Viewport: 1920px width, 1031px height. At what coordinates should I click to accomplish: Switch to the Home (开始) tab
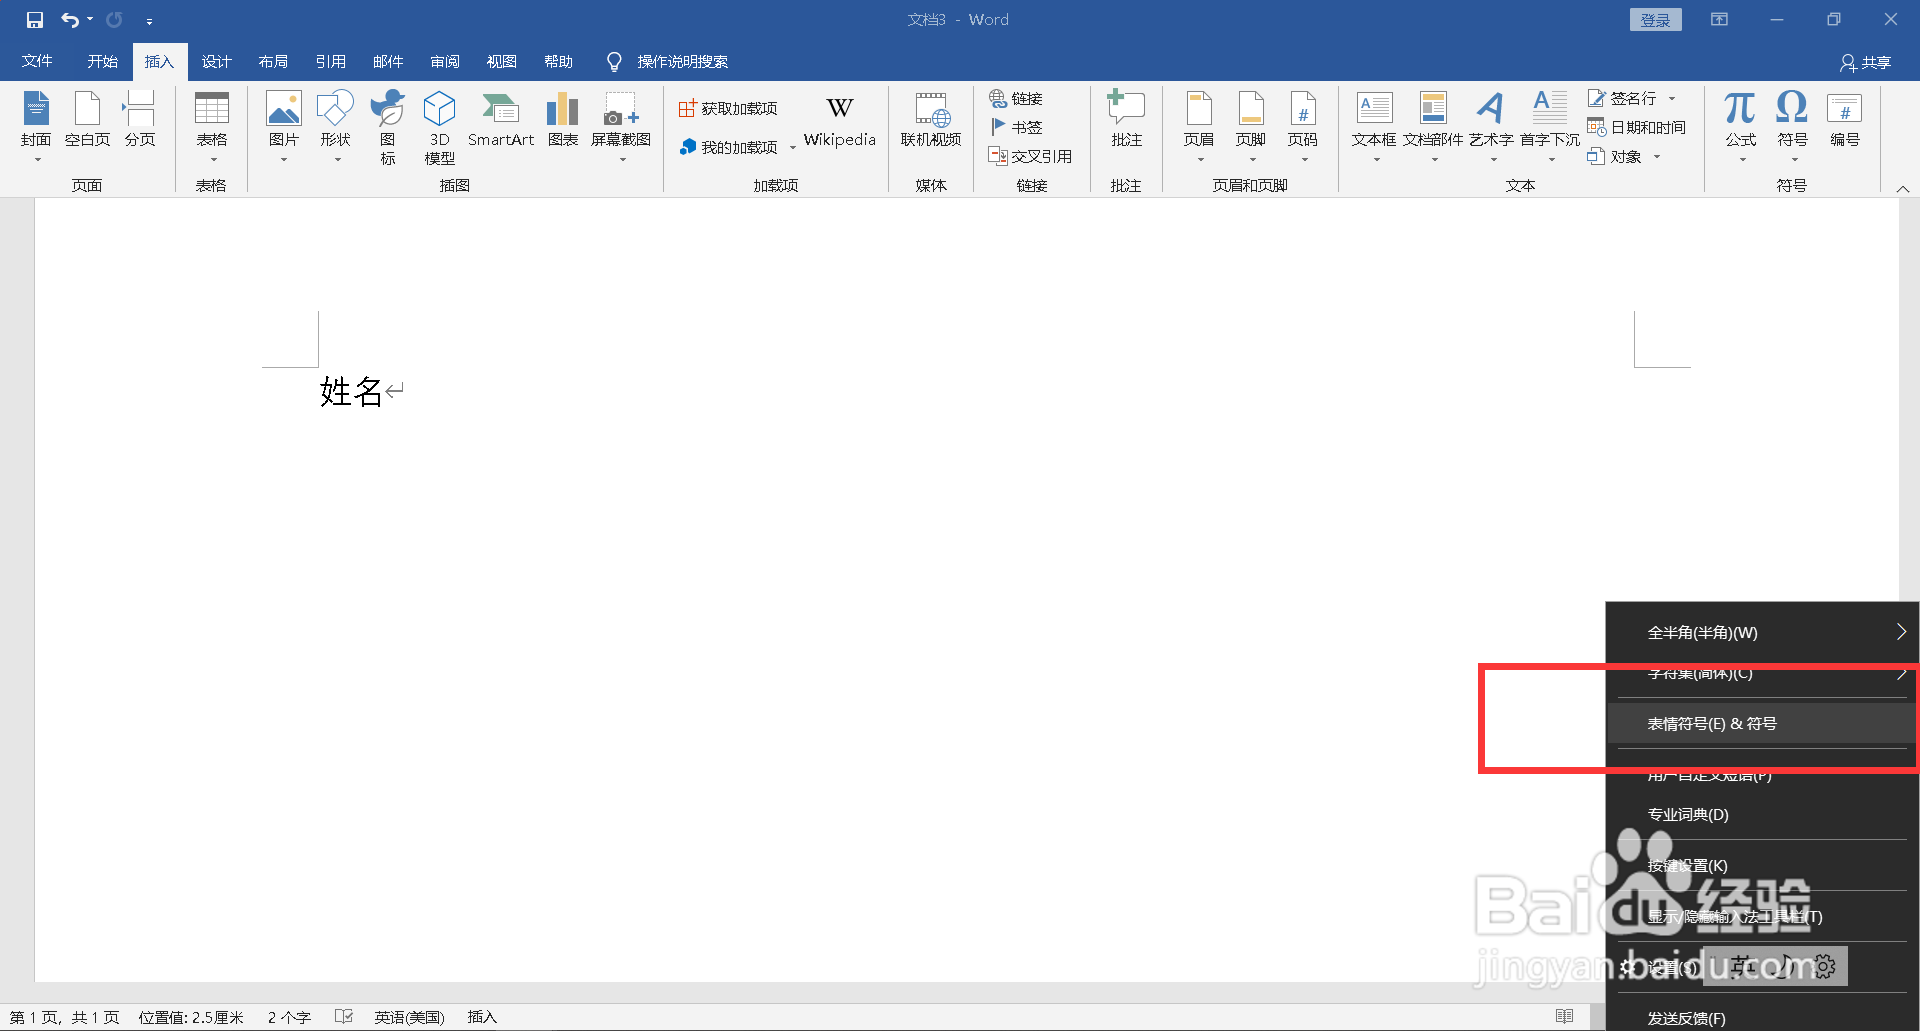click(x=102, y=61)
